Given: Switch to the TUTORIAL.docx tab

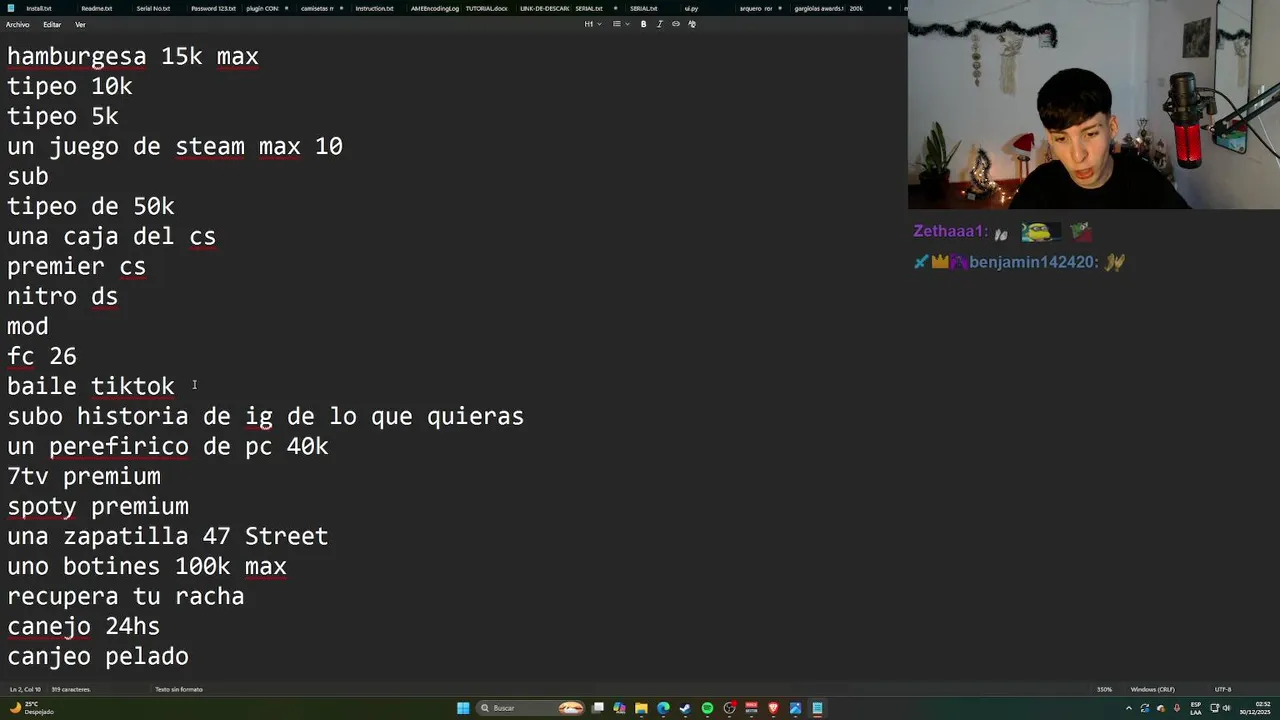Looking at the screenshot, I should point(486,8).
